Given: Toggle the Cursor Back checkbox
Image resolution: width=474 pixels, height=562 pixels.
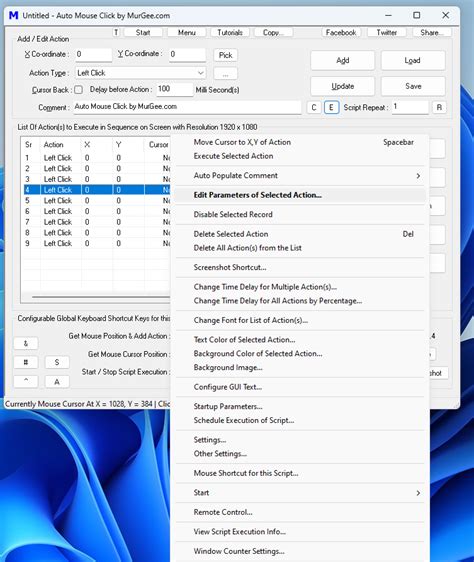Looking at the screenshot, I should click(79, 90).
